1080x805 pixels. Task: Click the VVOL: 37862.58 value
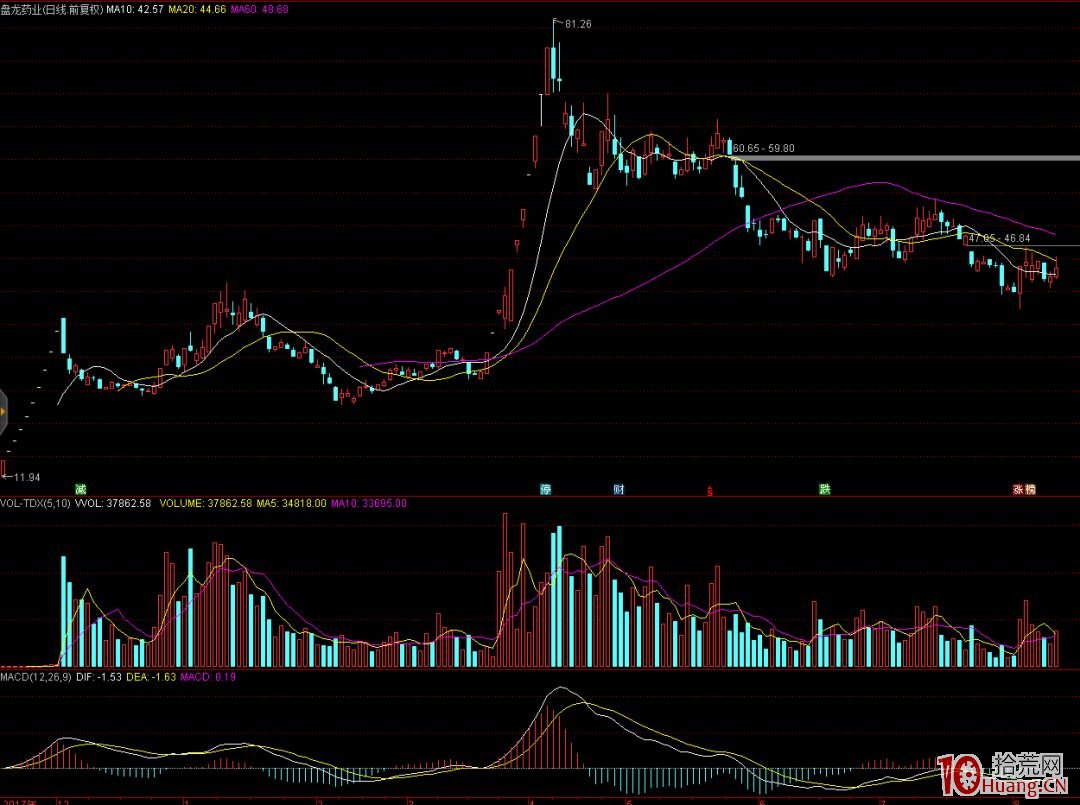click(x=113, y=503)
